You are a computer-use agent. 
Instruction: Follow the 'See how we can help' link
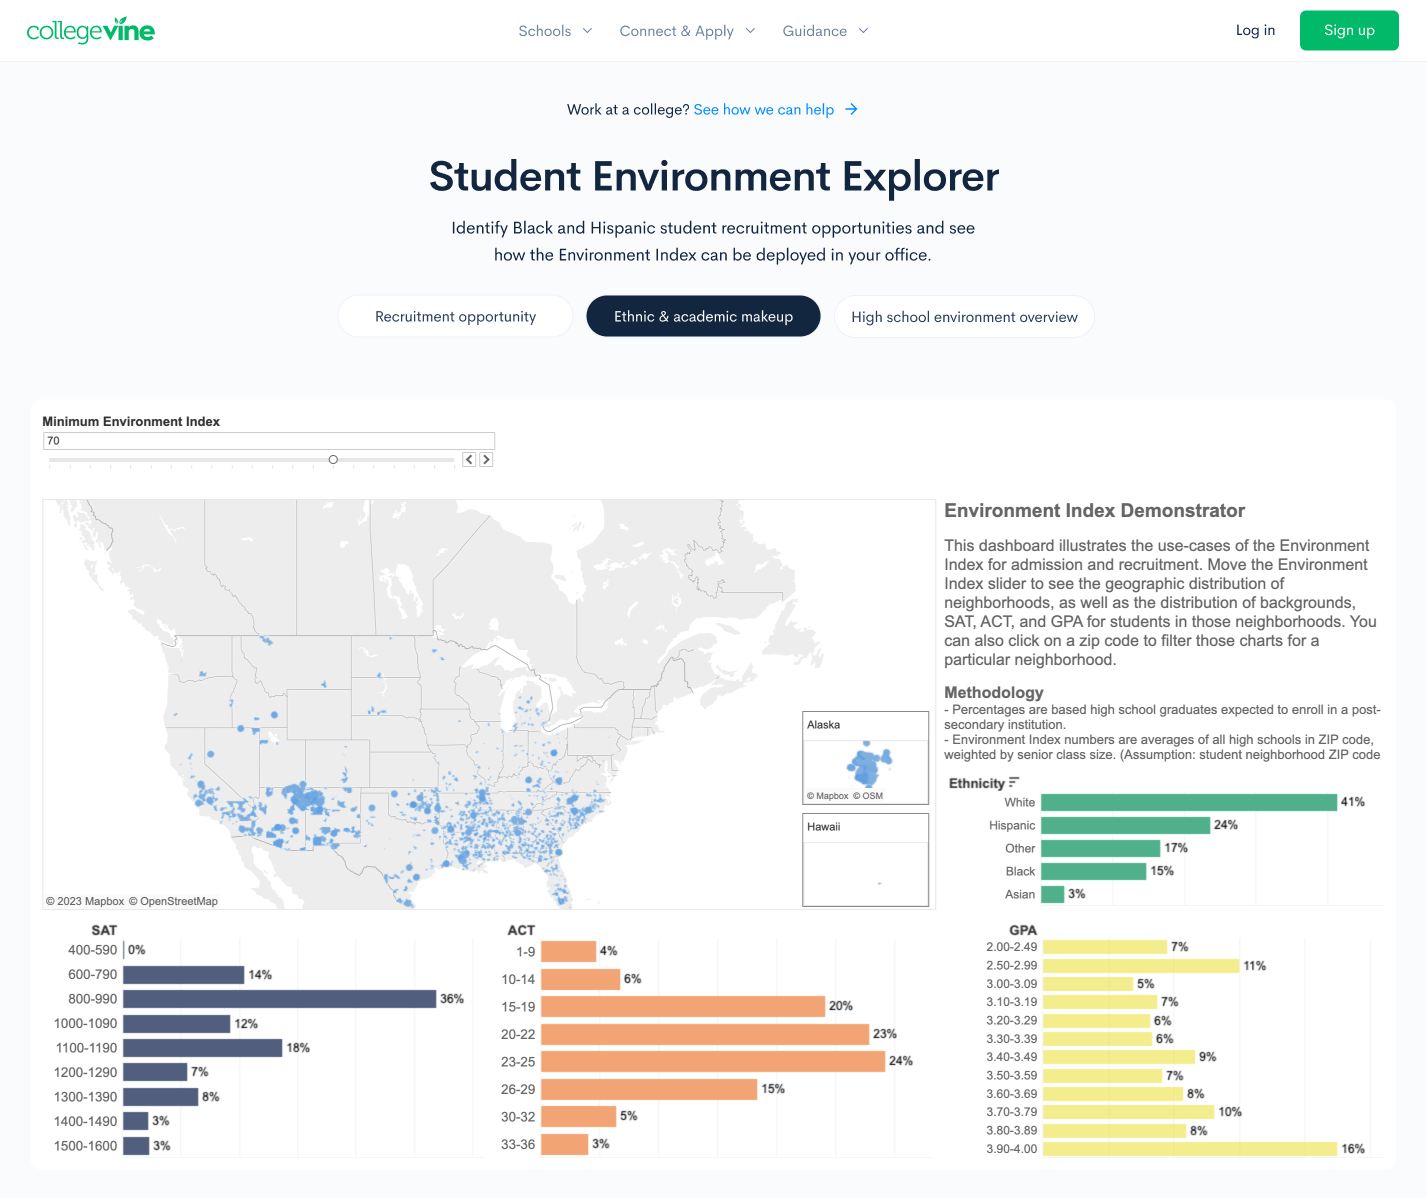(764, 110)
